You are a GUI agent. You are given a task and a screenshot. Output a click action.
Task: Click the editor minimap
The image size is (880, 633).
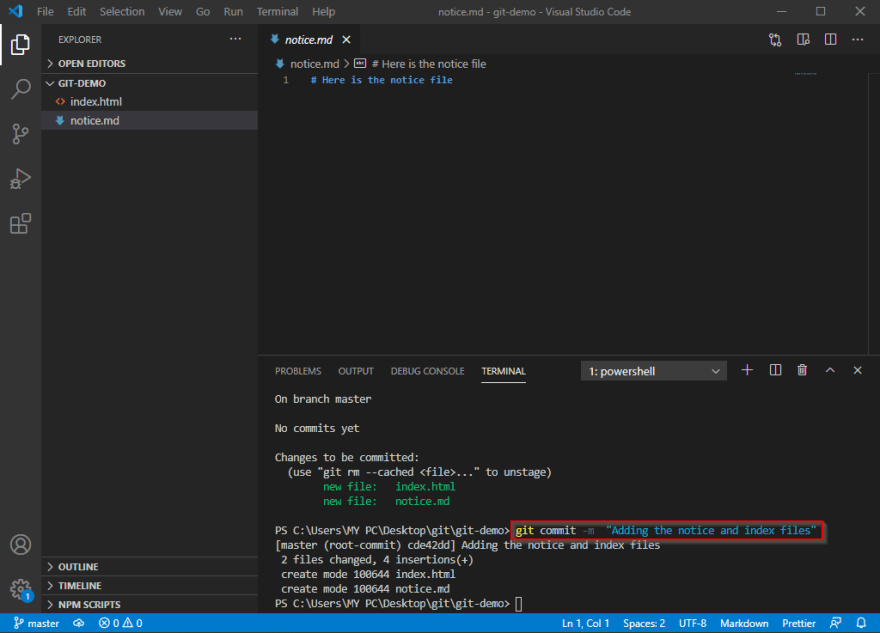[805, 74]
